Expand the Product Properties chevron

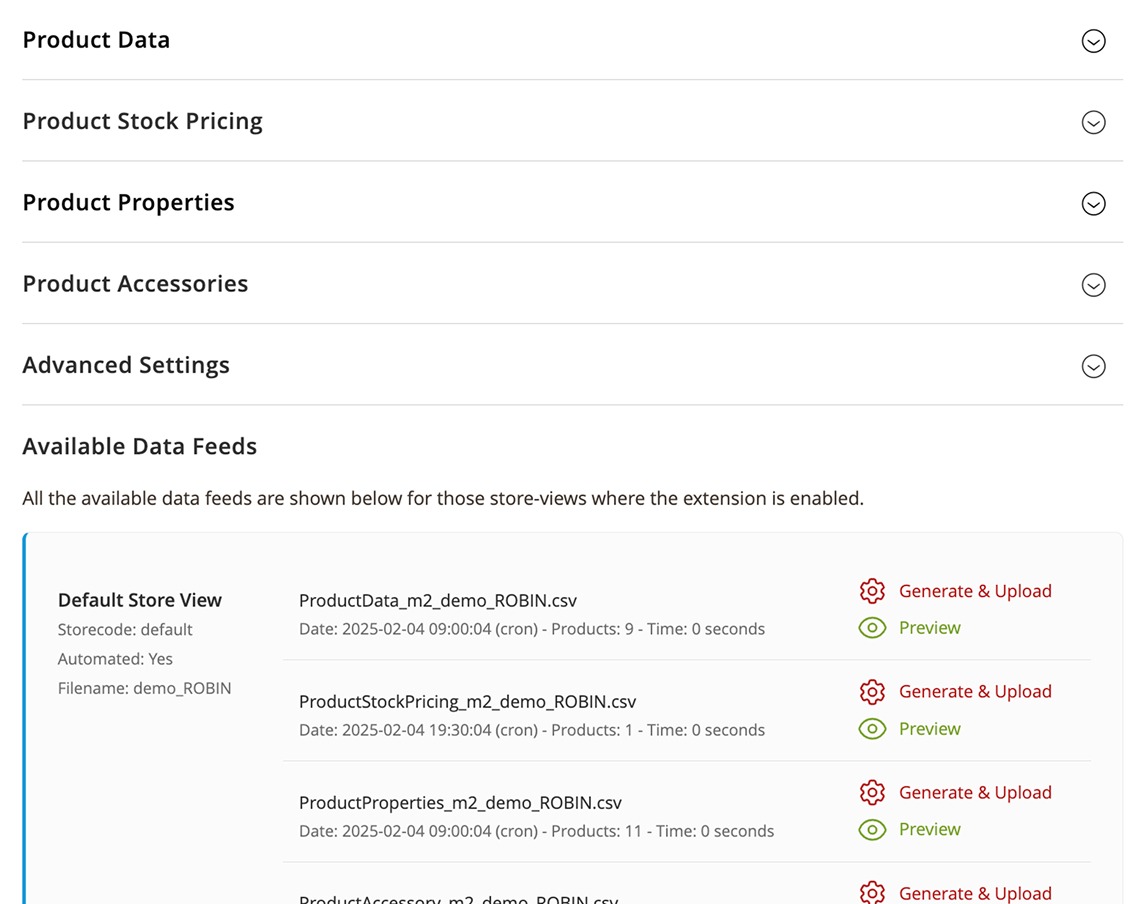(x=1093, y=203)
